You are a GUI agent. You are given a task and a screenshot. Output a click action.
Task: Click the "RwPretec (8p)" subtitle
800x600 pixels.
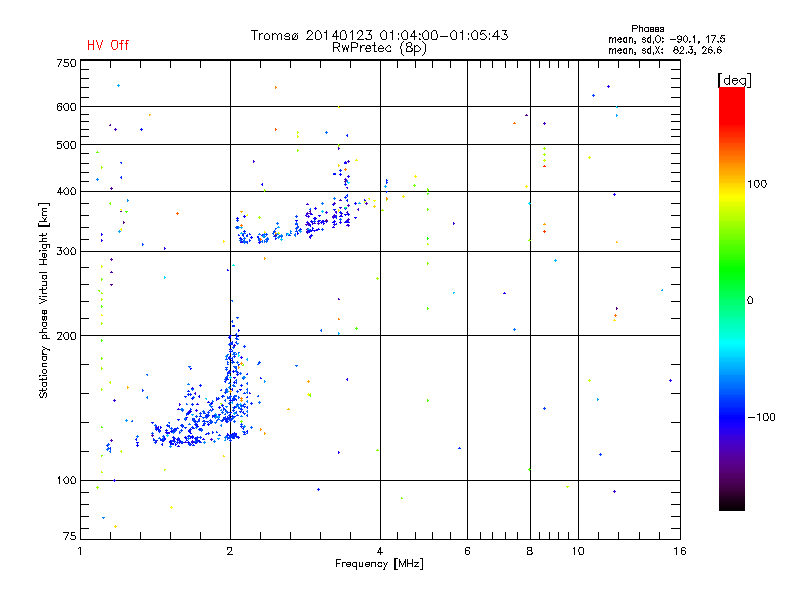tap(379, 48)
